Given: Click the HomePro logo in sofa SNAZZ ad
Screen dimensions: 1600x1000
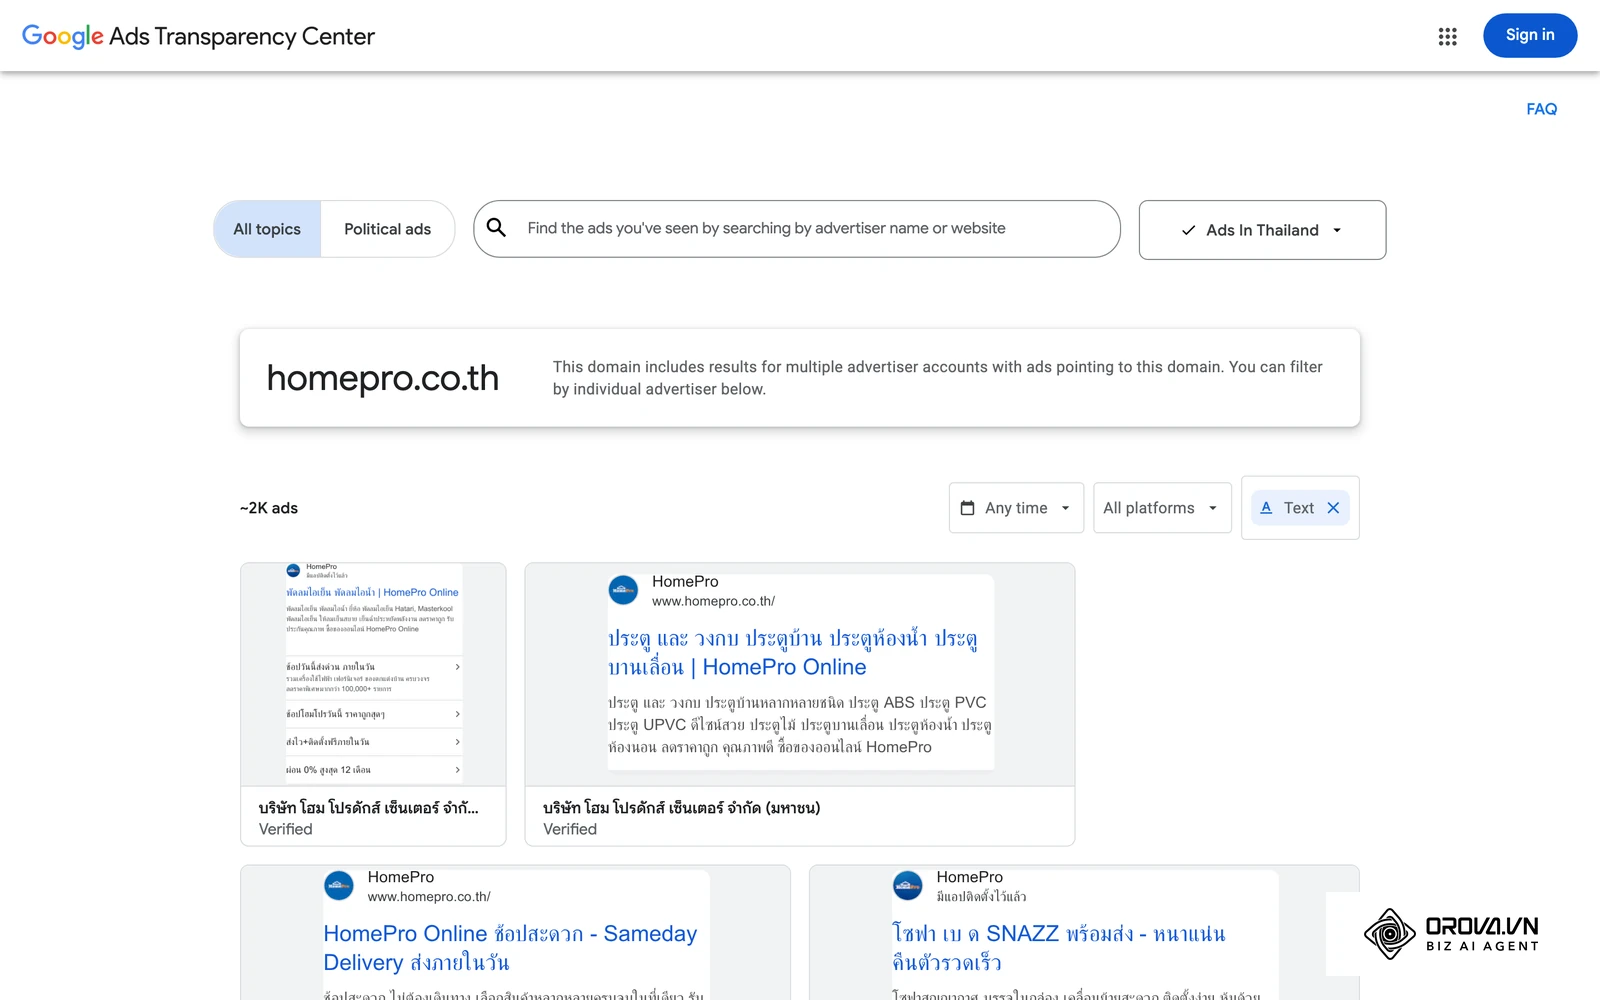Looking at the screenshot, I should coord(907,885).
